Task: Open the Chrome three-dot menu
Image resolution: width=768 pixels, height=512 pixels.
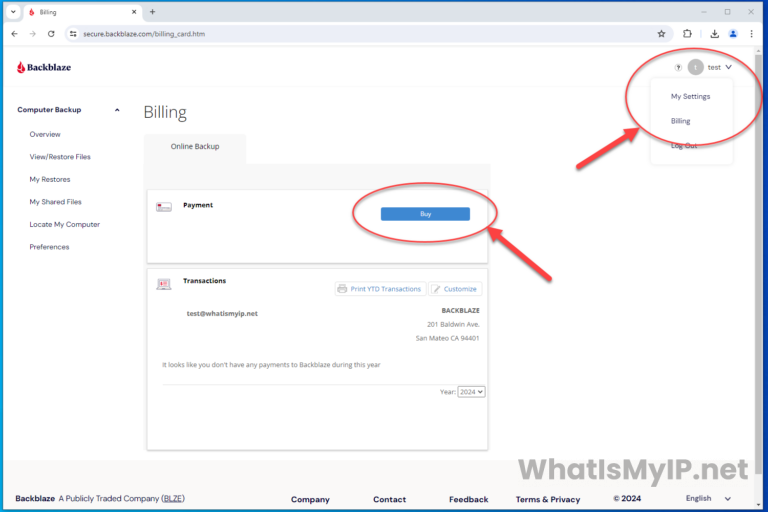Action: coord(751,34)
